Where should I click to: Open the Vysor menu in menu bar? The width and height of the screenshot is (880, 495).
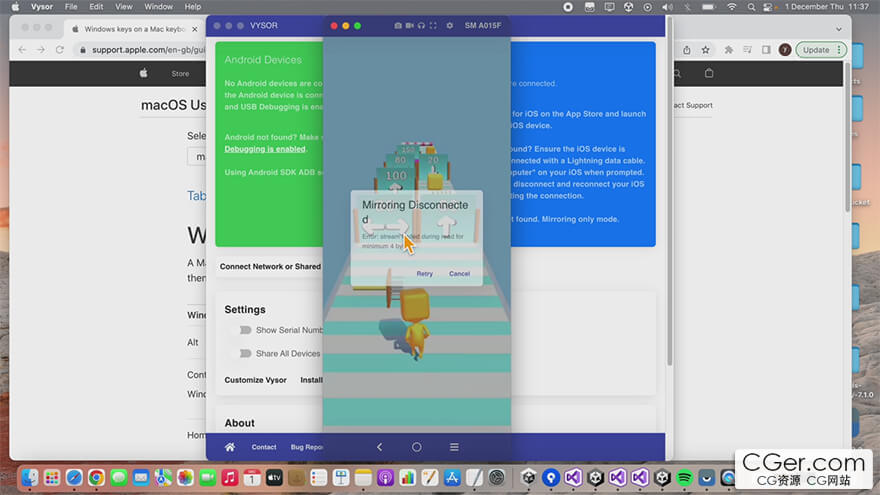[42, 7]
